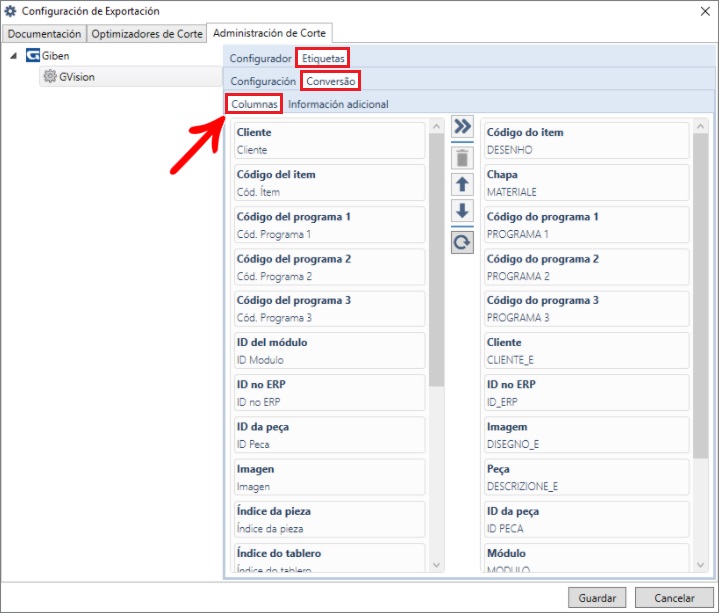Image resolution: width=719 pixels, height=613 pixels.
Task: Move selected column up with arrow icon
Action: 462,184
